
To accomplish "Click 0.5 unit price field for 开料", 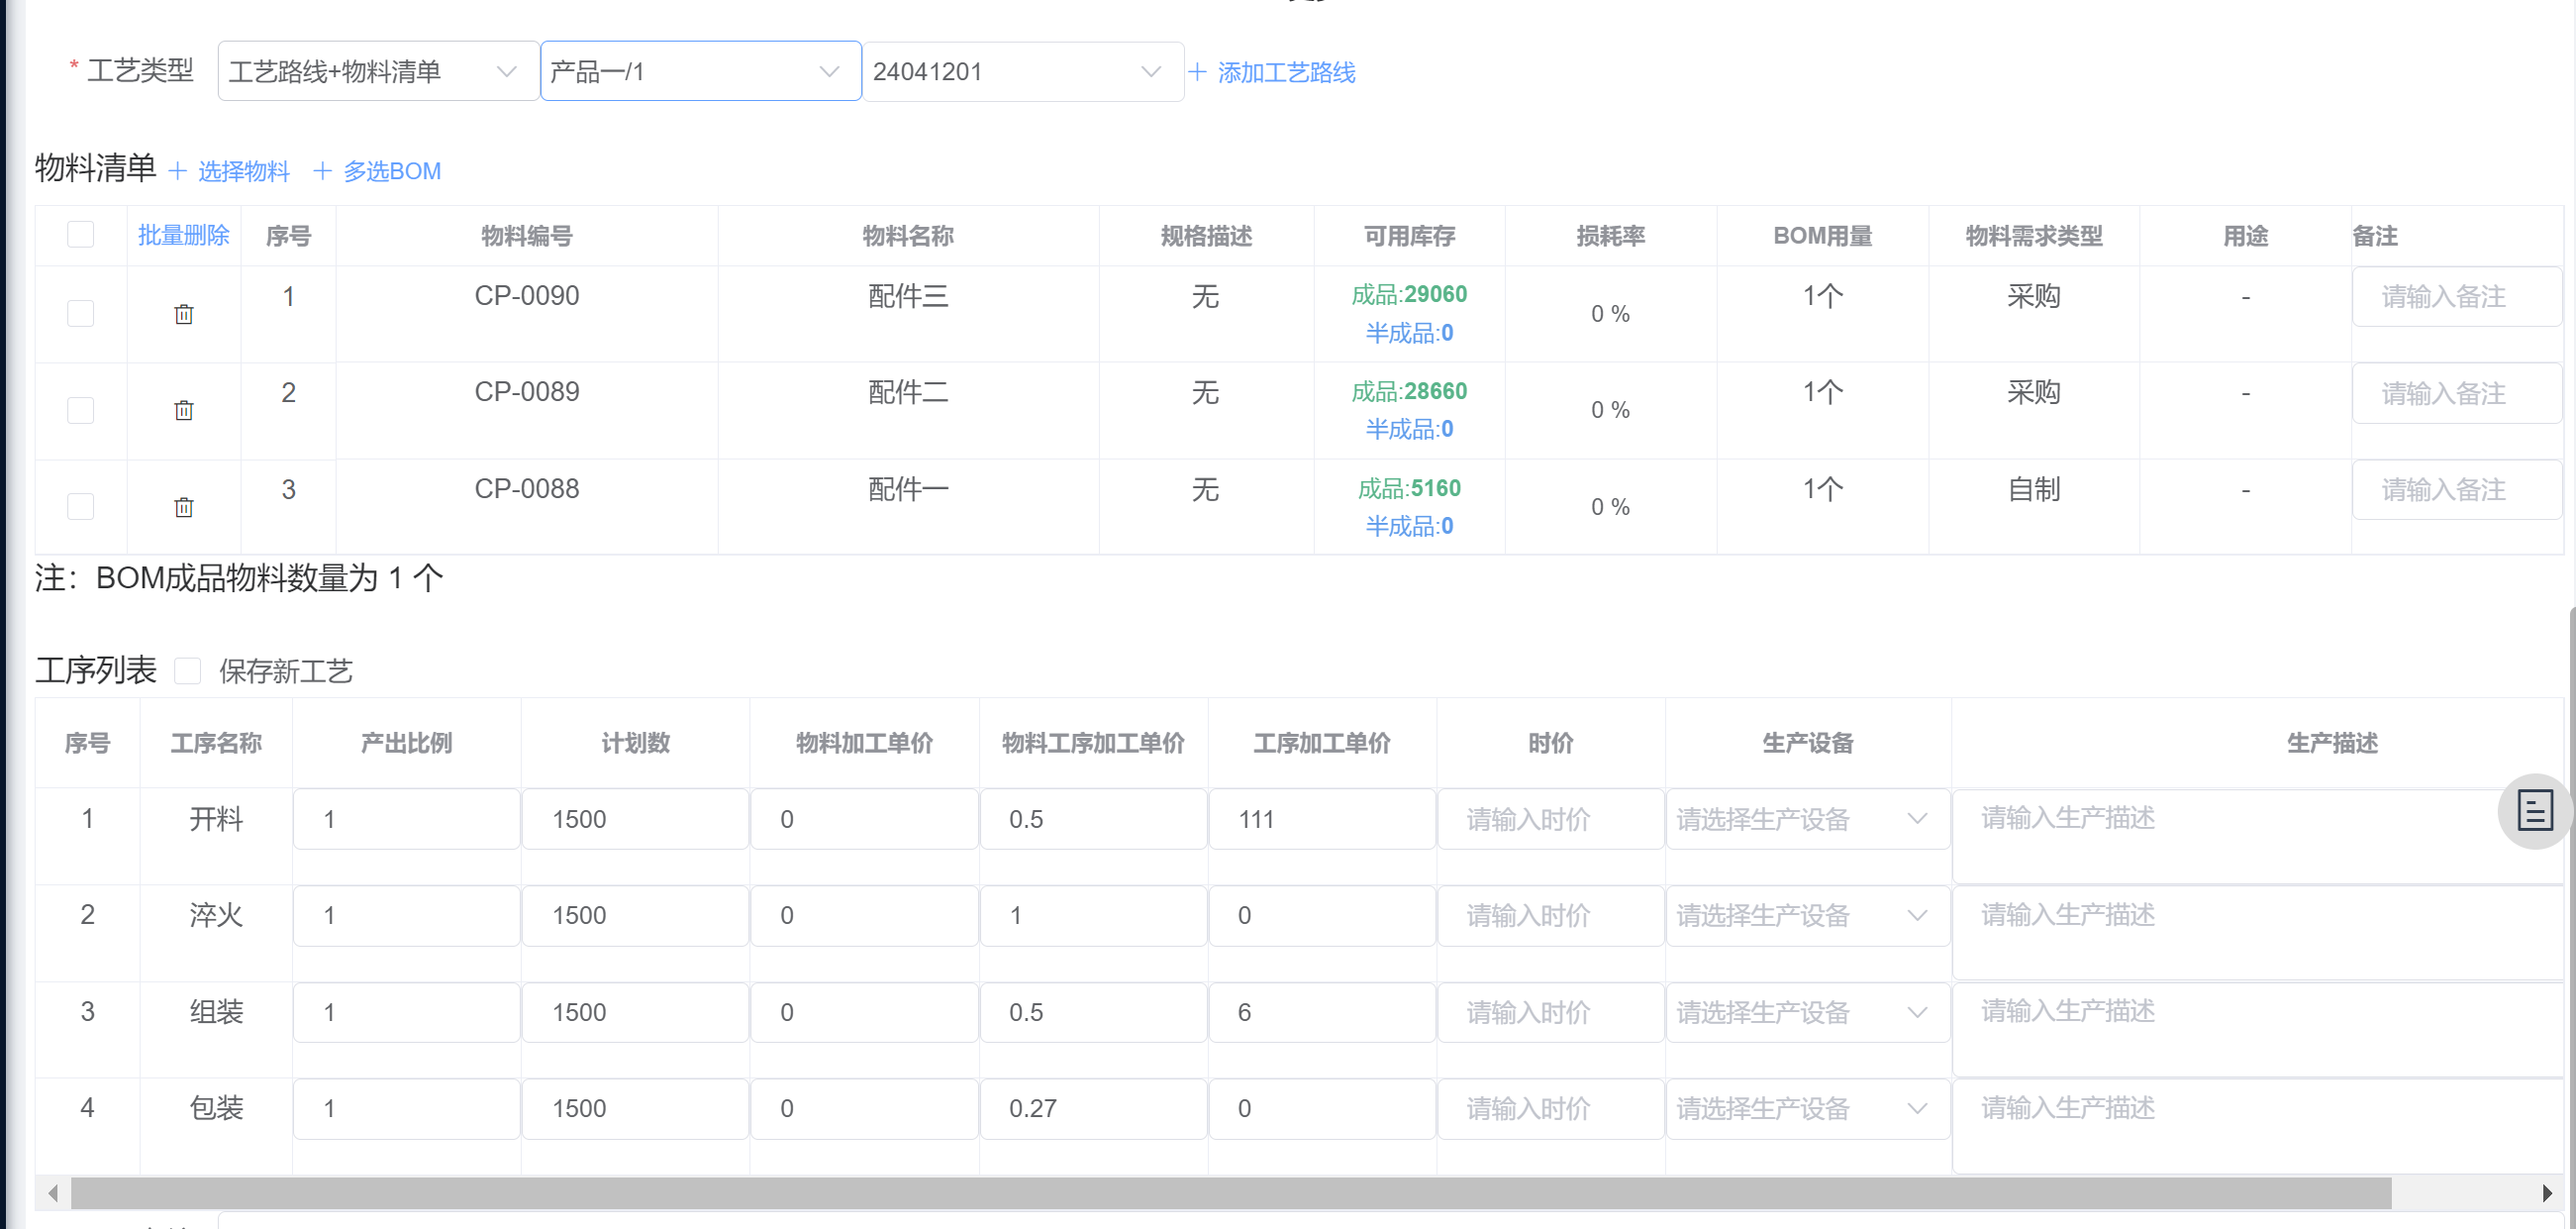I will point(1093,819).
